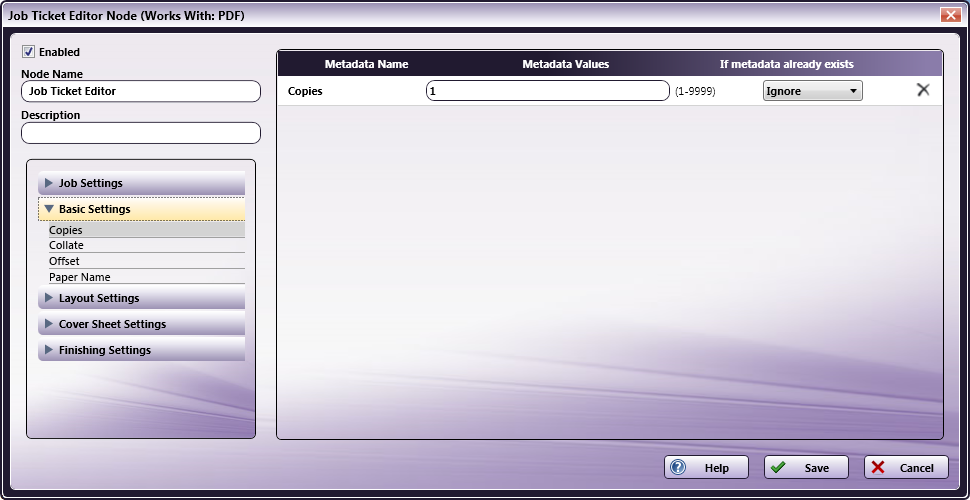
Task: Toggle the Enabled checkbox
Action: click(28, 52)
